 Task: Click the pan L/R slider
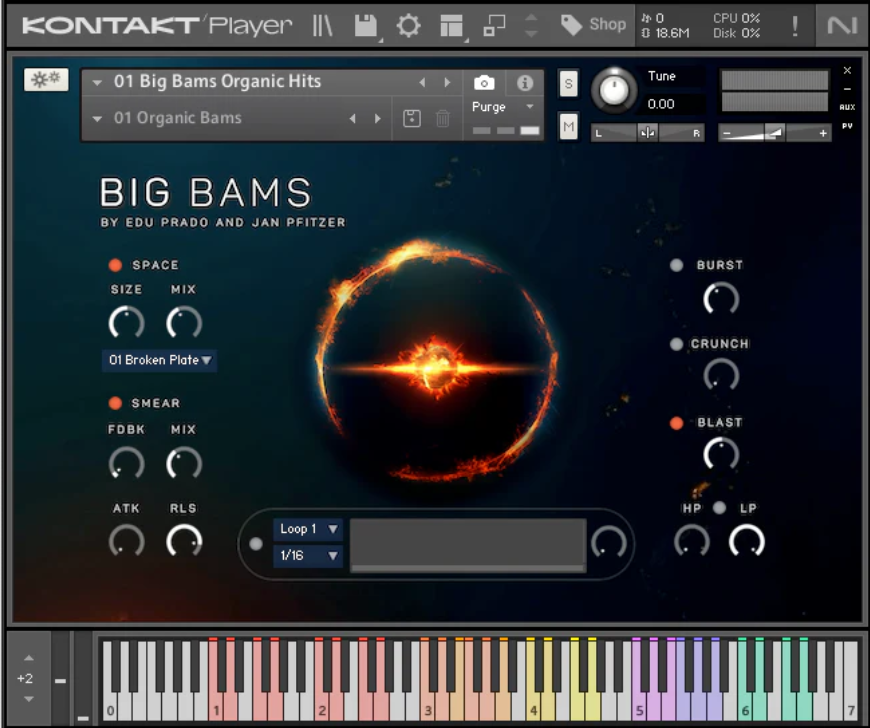click(648, 133)
